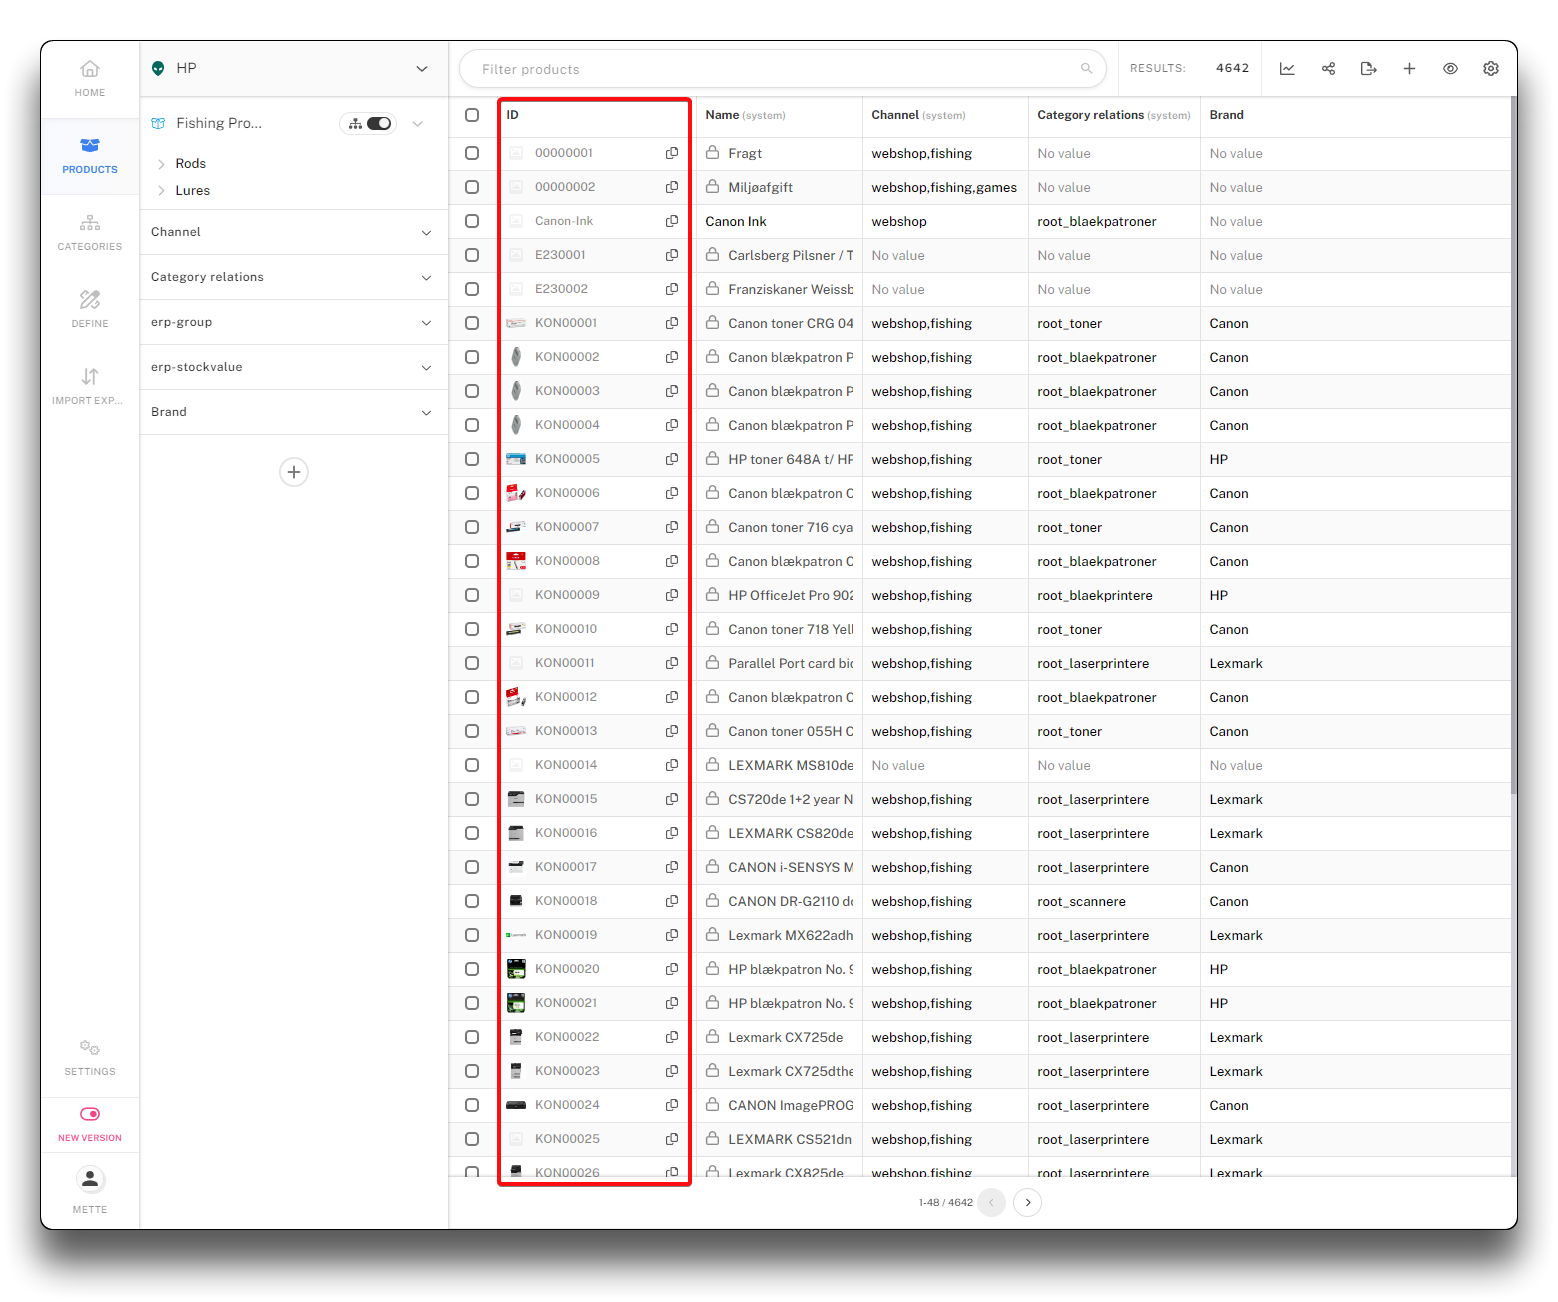
Task: Add a new product with plus icon
Action: [1409, 69]
